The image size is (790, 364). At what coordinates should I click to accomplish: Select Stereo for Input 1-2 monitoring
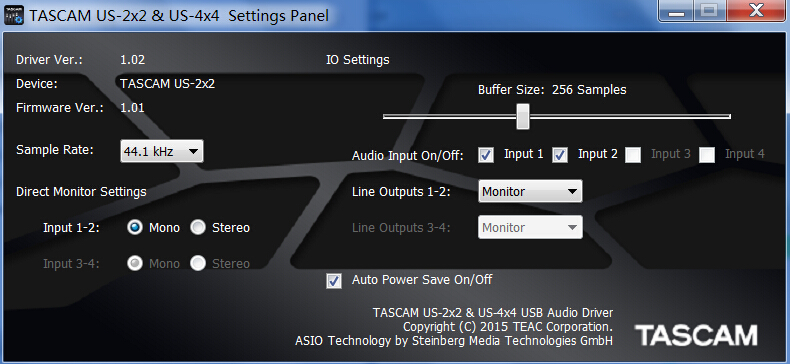tap(198, 228)
